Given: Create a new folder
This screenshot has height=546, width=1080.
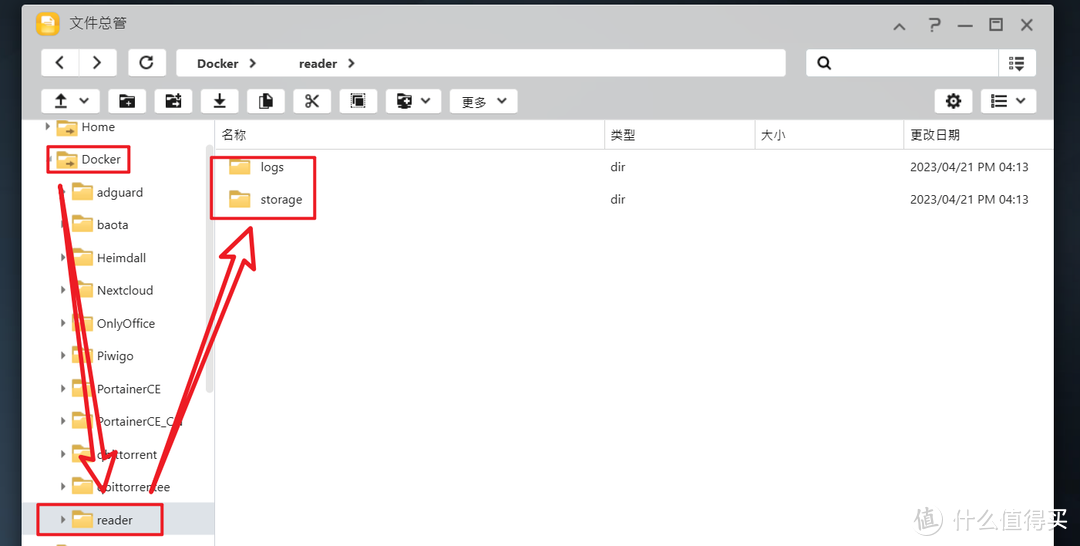Looking at the screenshot, I should [x=127, y=101].
